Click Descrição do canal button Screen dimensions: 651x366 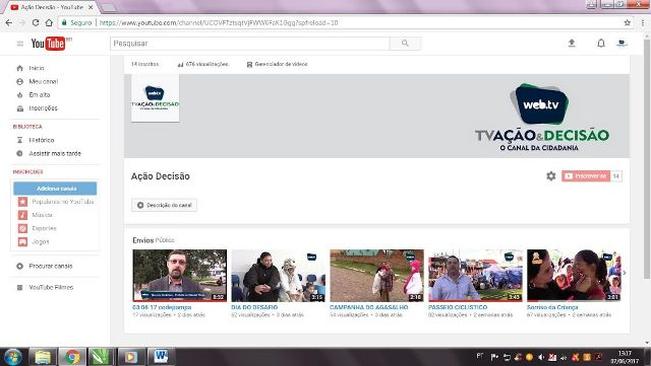coord(164,205)
